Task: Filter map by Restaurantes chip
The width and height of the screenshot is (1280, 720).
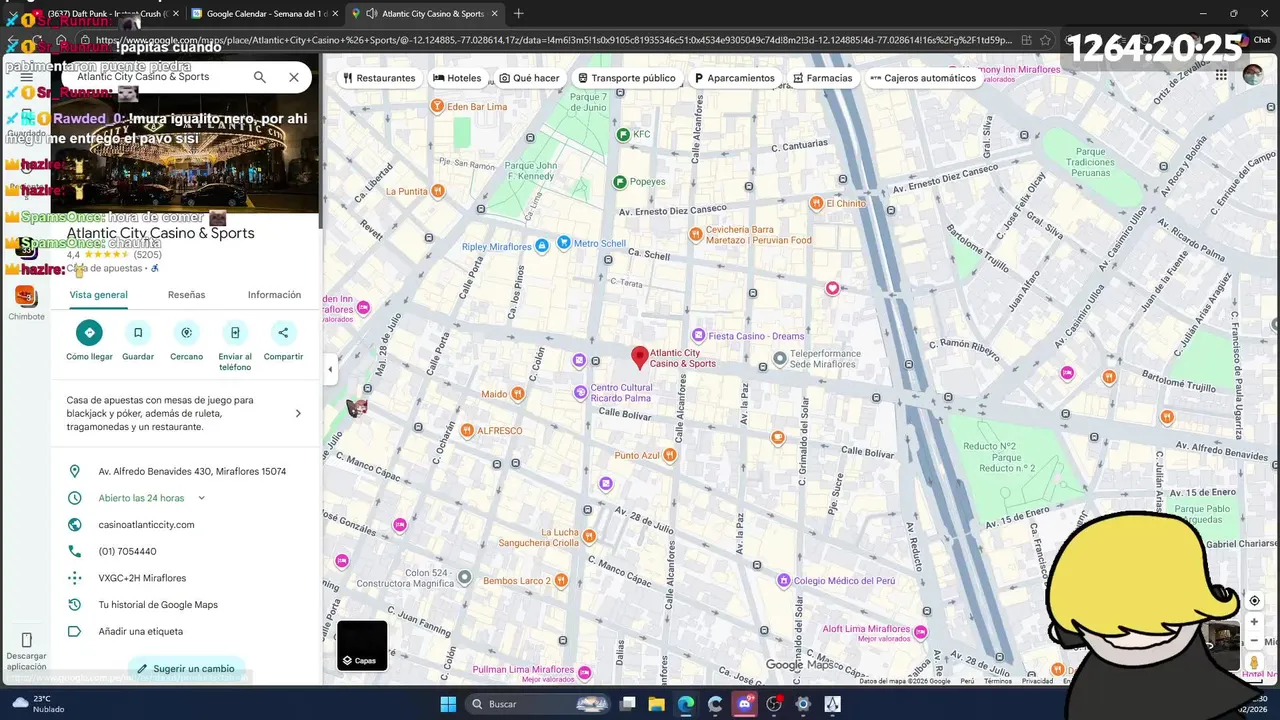Action: pos(379,78)
